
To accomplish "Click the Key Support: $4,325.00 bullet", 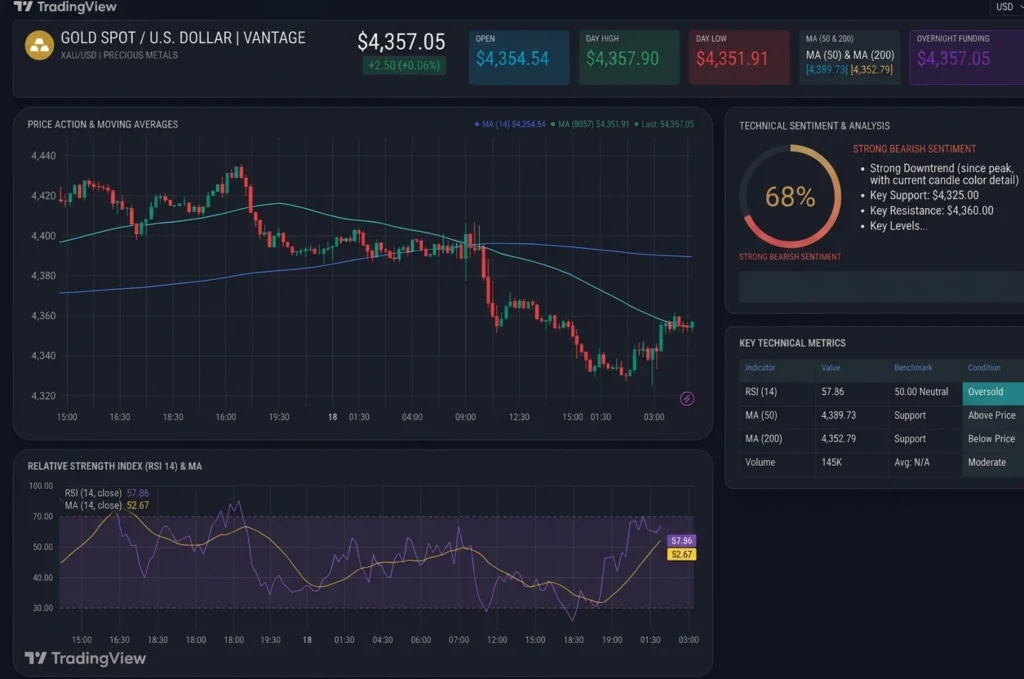I will 924,195.
